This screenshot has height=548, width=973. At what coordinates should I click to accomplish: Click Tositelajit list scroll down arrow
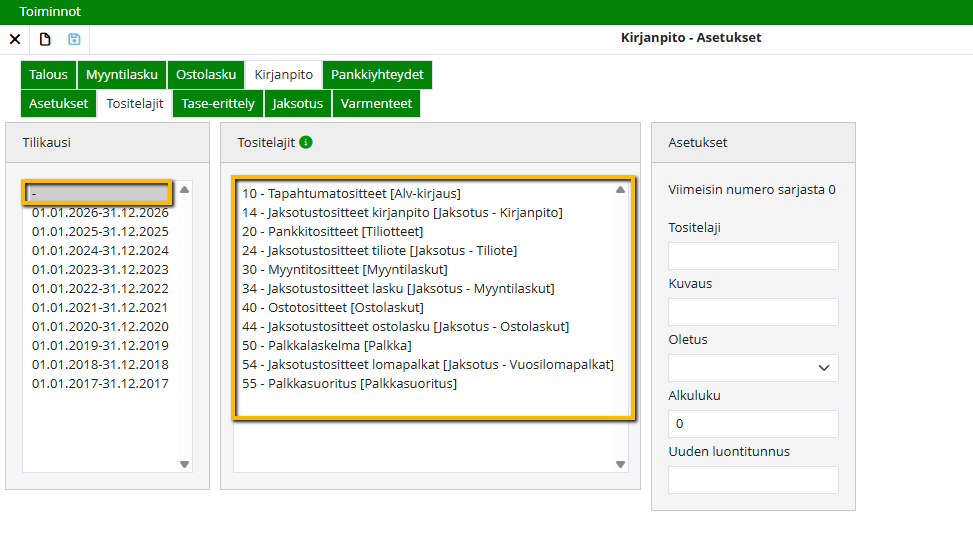620,464
